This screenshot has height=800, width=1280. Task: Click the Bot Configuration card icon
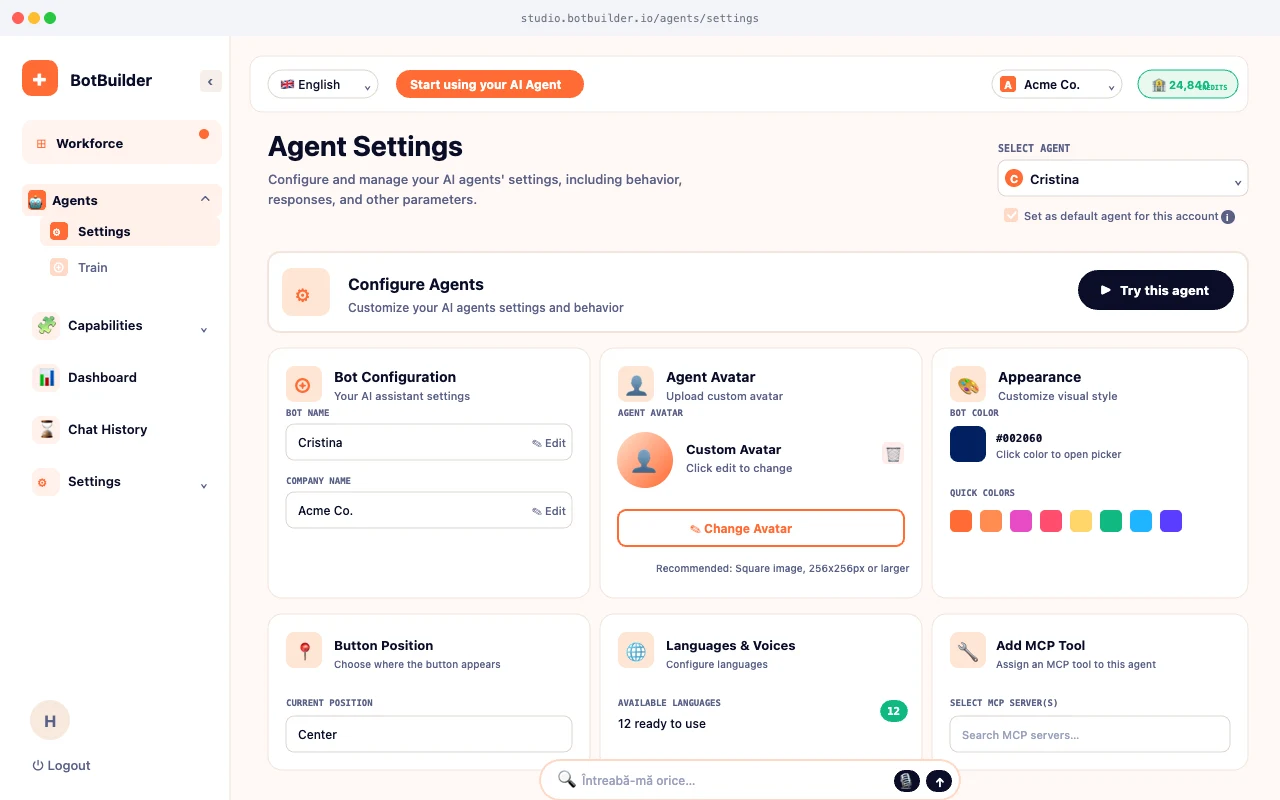[x=304, y=384]
